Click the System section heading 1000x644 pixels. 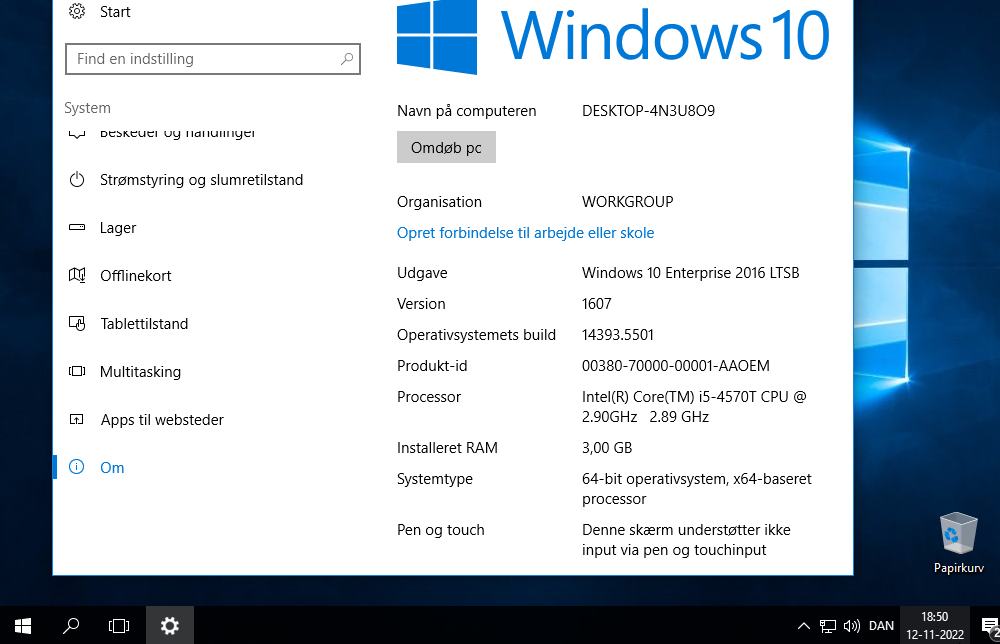tap(87, 108)
